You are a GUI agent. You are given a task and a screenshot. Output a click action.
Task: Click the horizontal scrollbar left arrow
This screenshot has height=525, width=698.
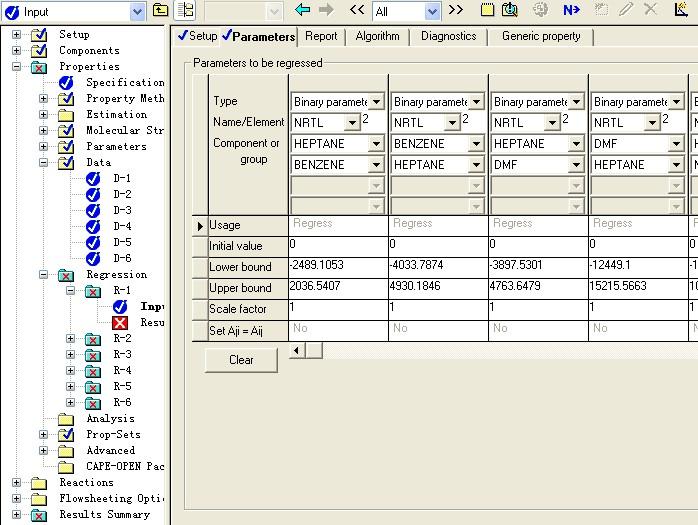coord(296,351)
